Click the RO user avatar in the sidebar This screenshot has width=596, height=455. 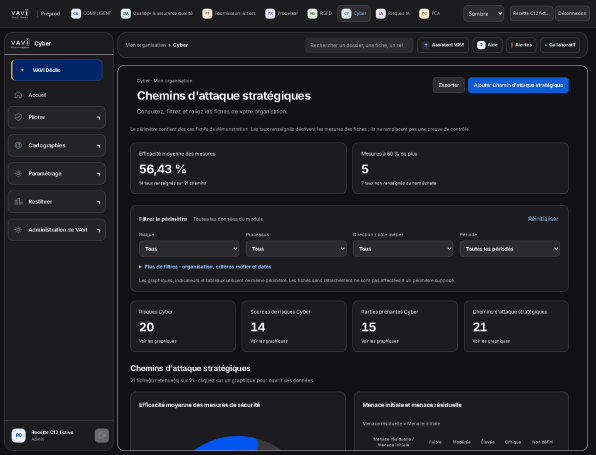pos(19,435)
